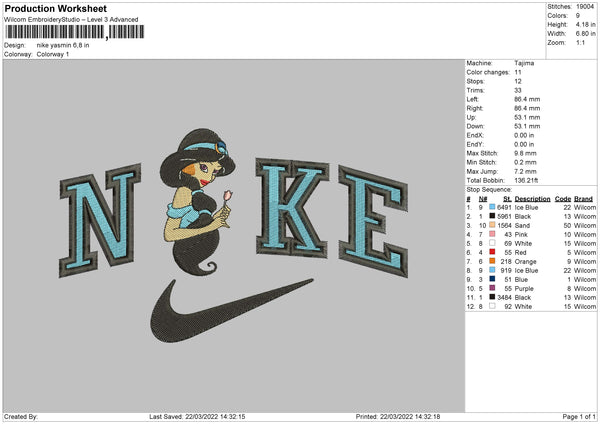The height and width of the screenshot is (424, 600).
Task: Click the Ice Blue swatch in stop 8
Action: click(x=492, y=270)
